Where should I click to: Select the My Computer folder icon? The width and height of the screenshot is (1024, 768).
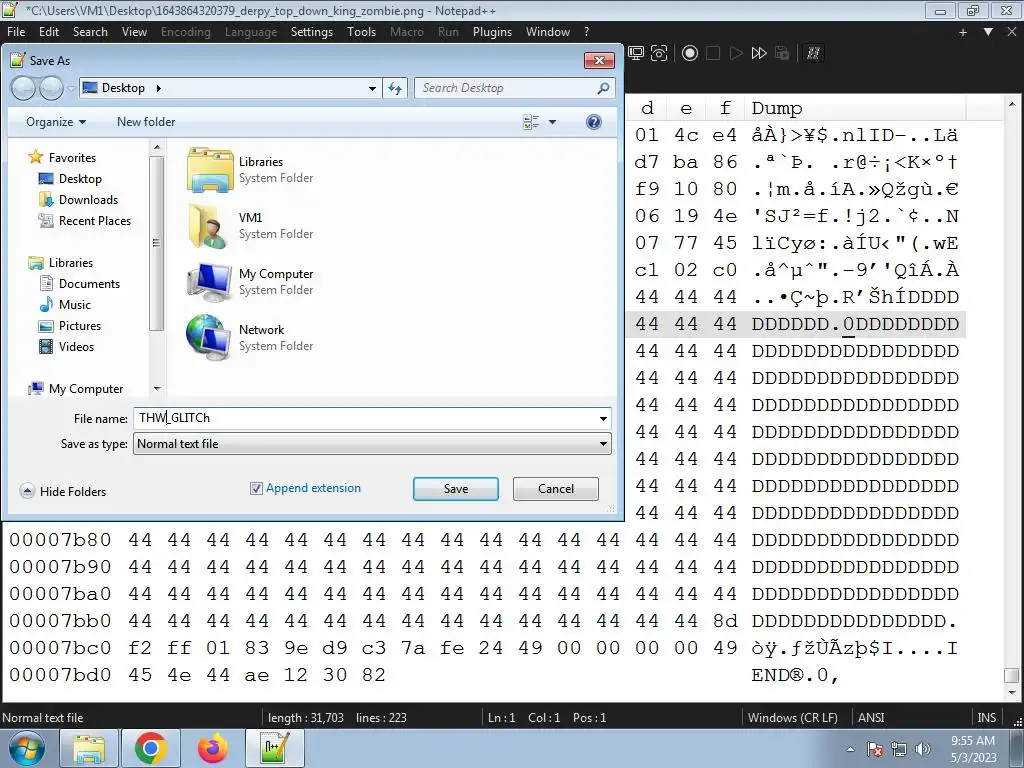(x=209, y=282)
